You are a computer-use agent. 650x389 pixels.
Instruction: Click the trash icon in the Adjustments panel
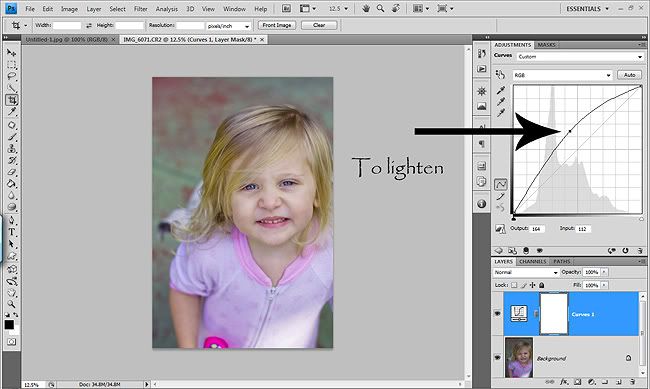click(640, 250)
